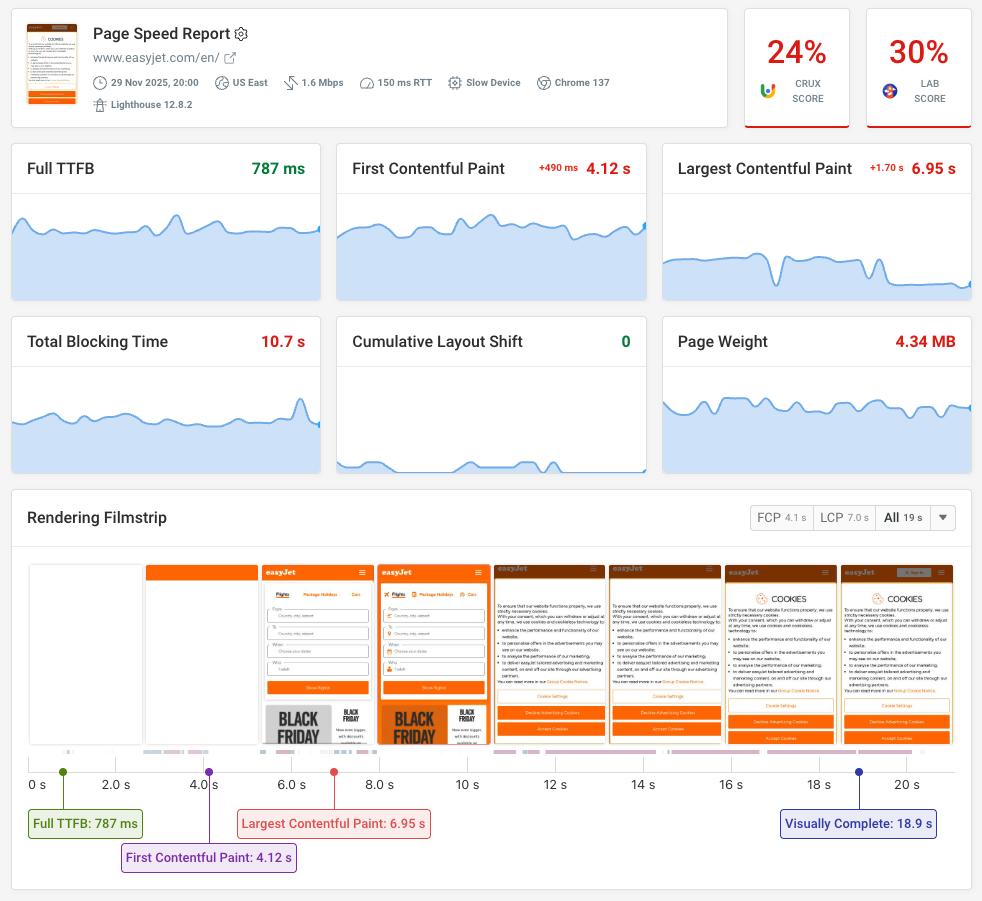Open the www.easyjet.com/en/ link

(155, 58)
